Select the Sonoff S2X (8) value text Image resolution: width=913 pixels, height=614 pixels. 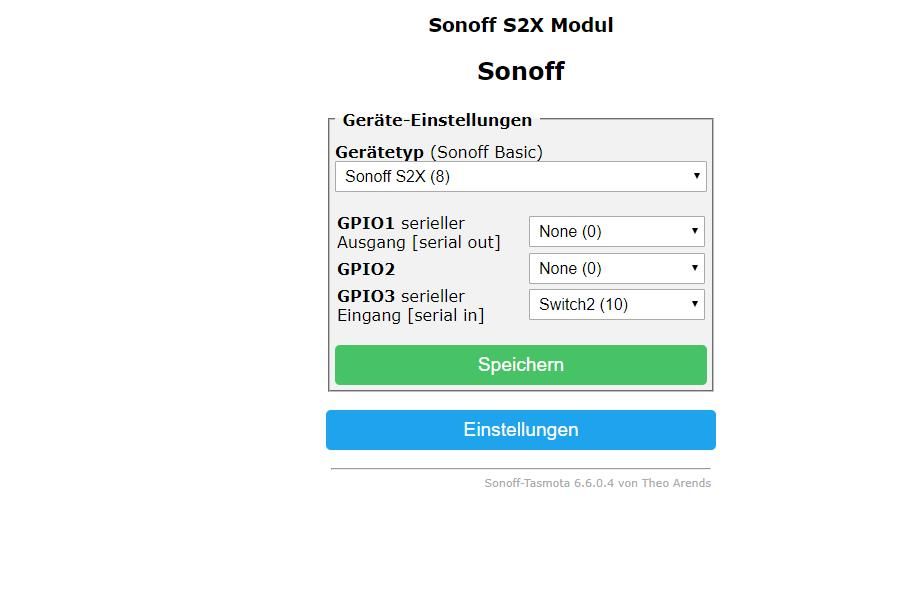coord(397,177)
